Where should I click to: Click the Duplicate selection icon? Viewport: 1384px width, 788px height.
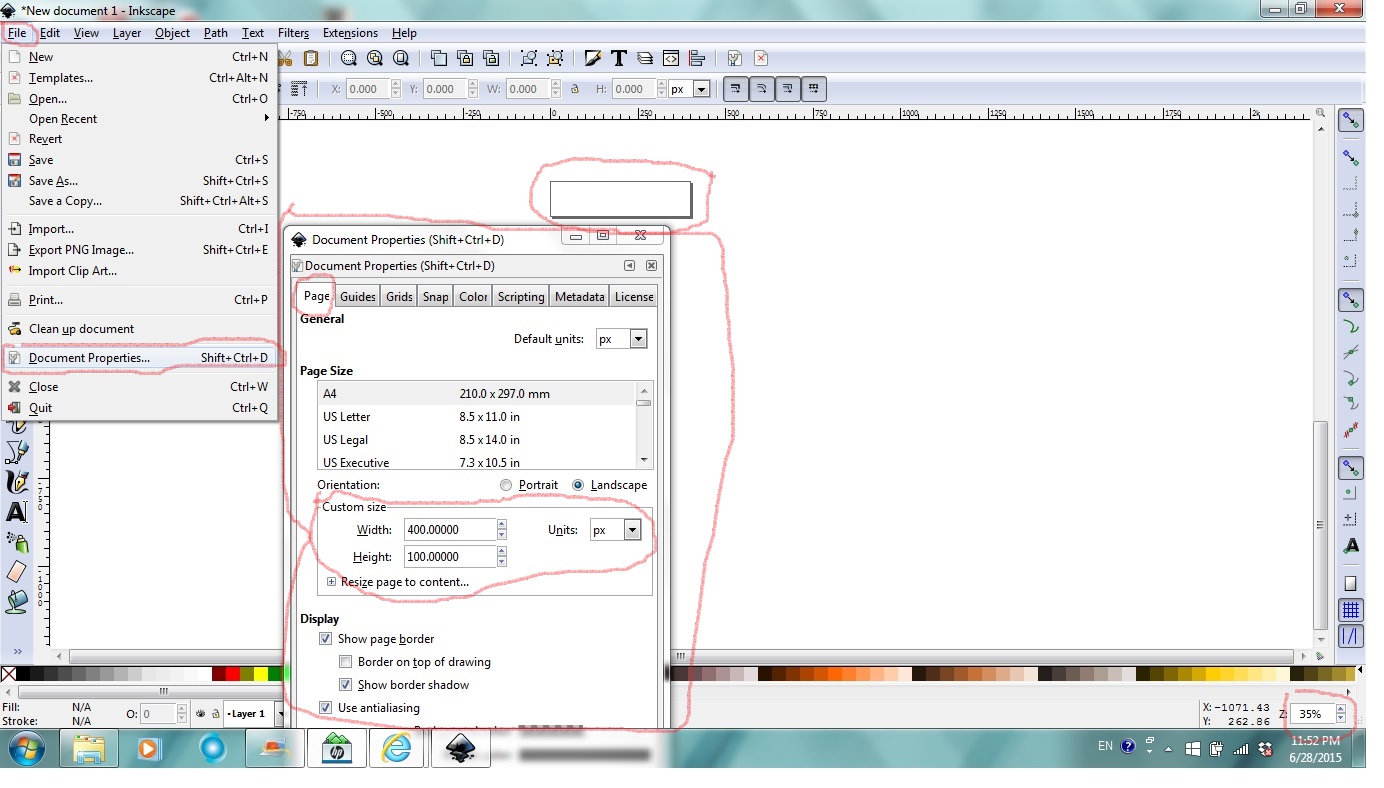[x=438, y=58]
